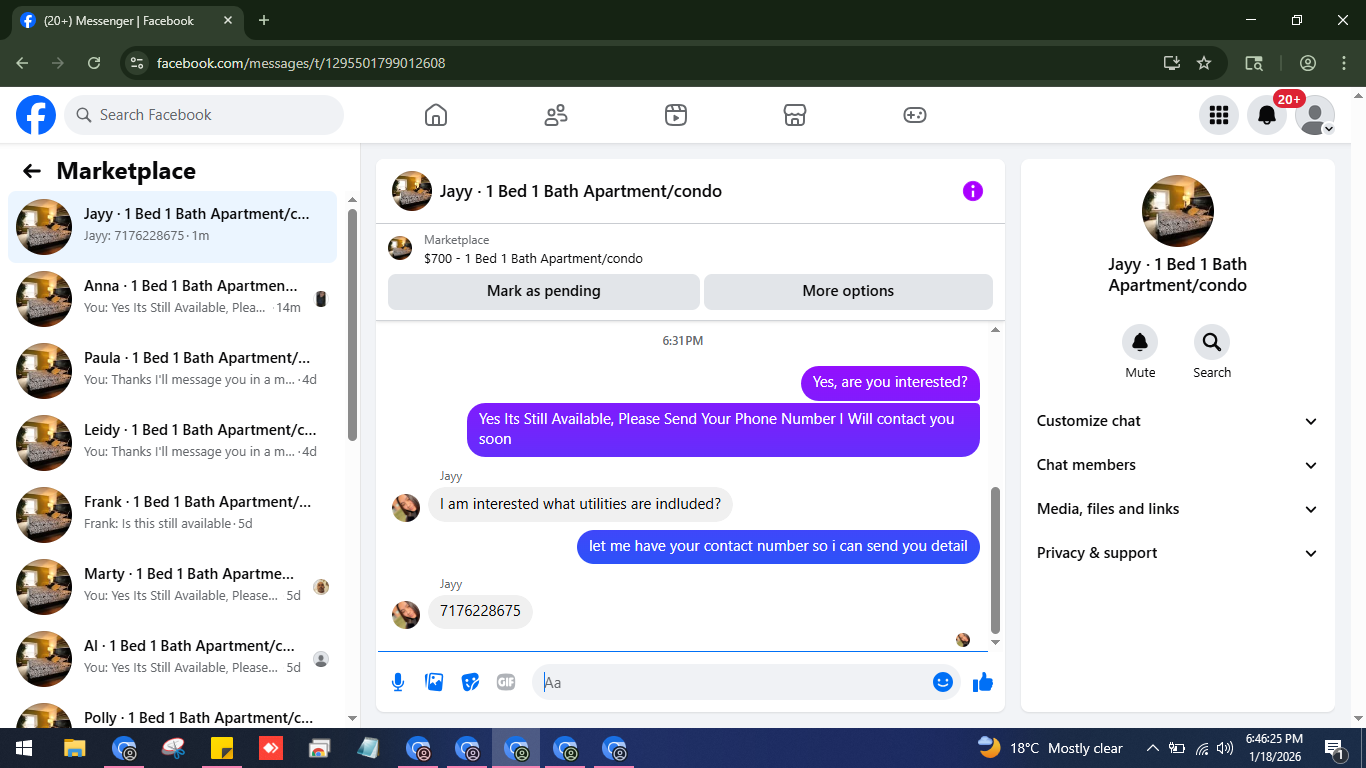Click 'let me have your contact number' message

[778, 546]
